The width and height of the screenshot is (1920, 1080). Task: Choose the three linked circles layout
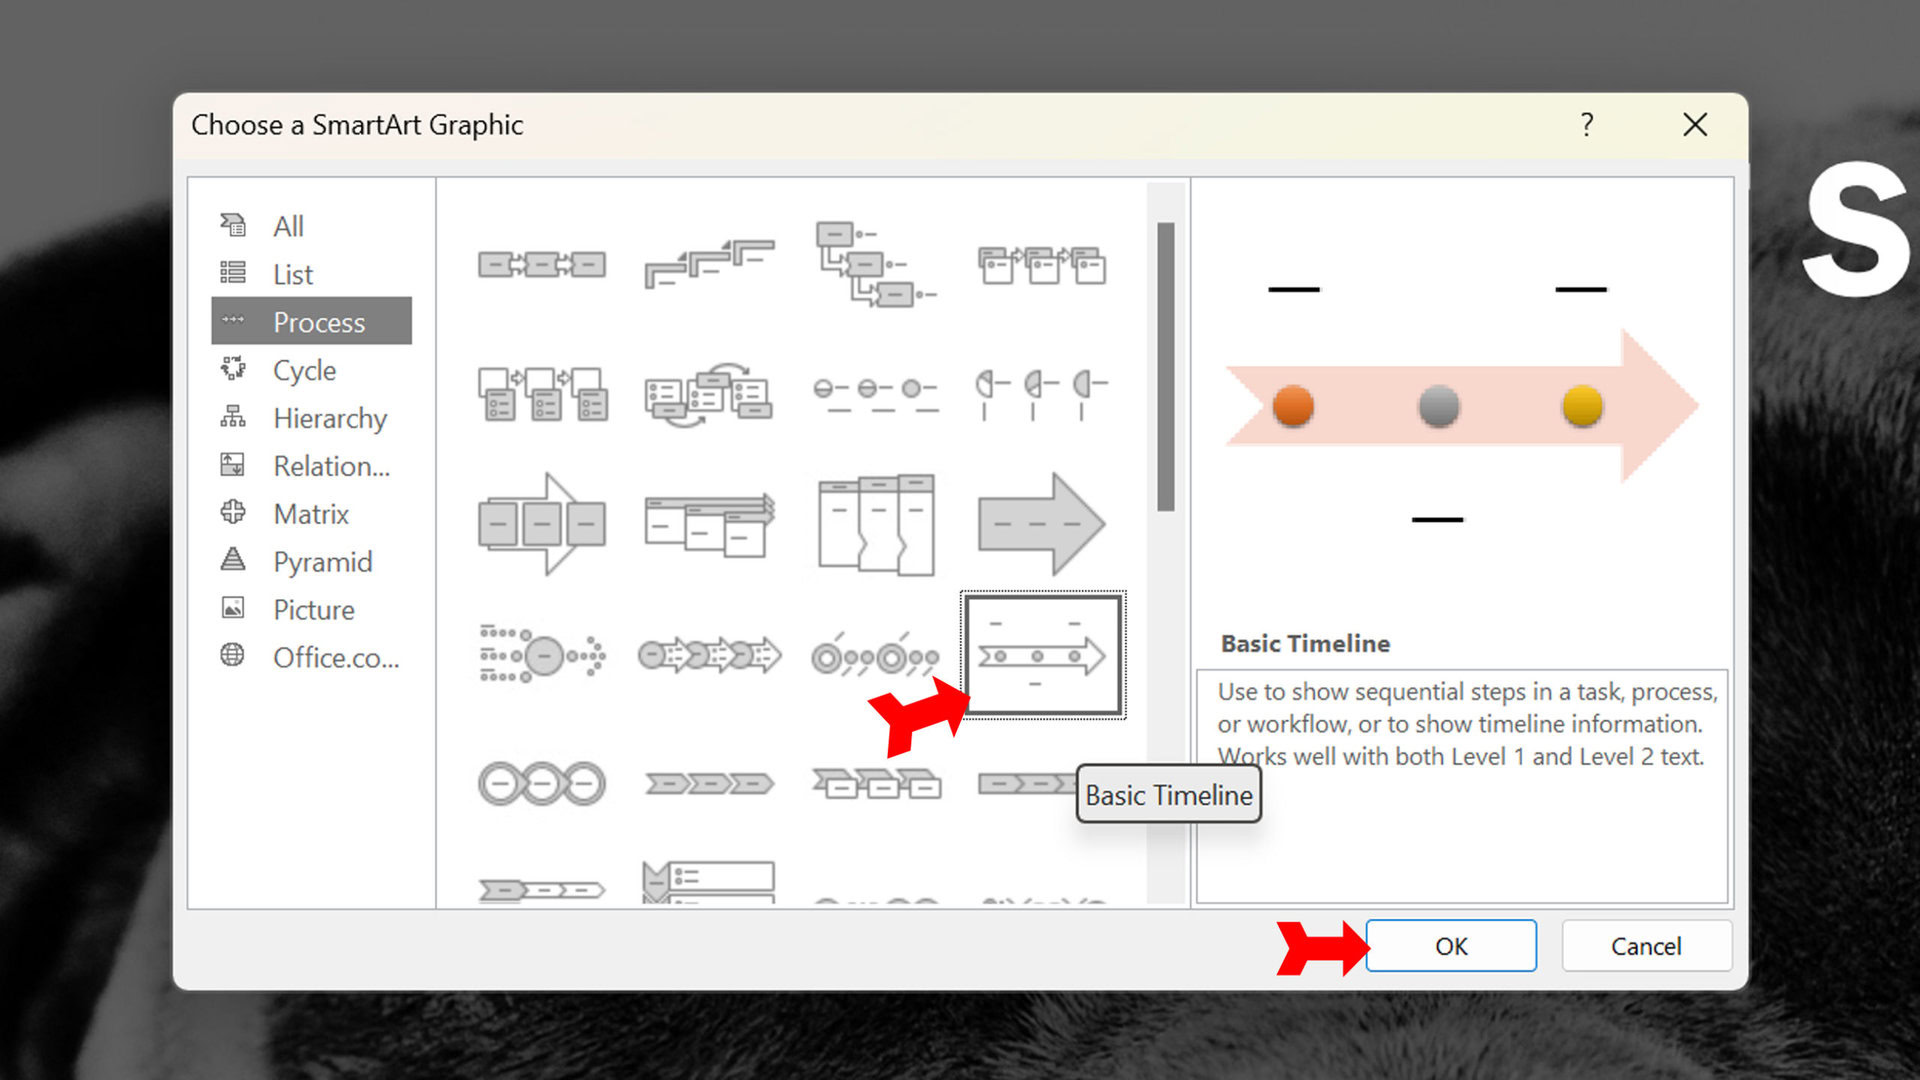click(541, 783)
